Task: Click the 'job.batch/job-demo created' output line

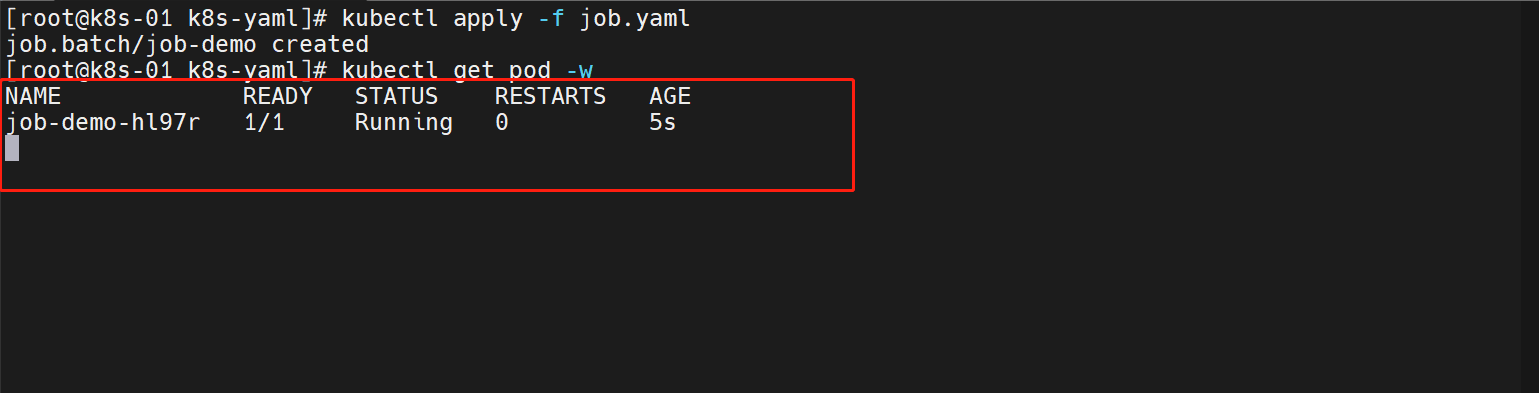Action: click(187, 45)
